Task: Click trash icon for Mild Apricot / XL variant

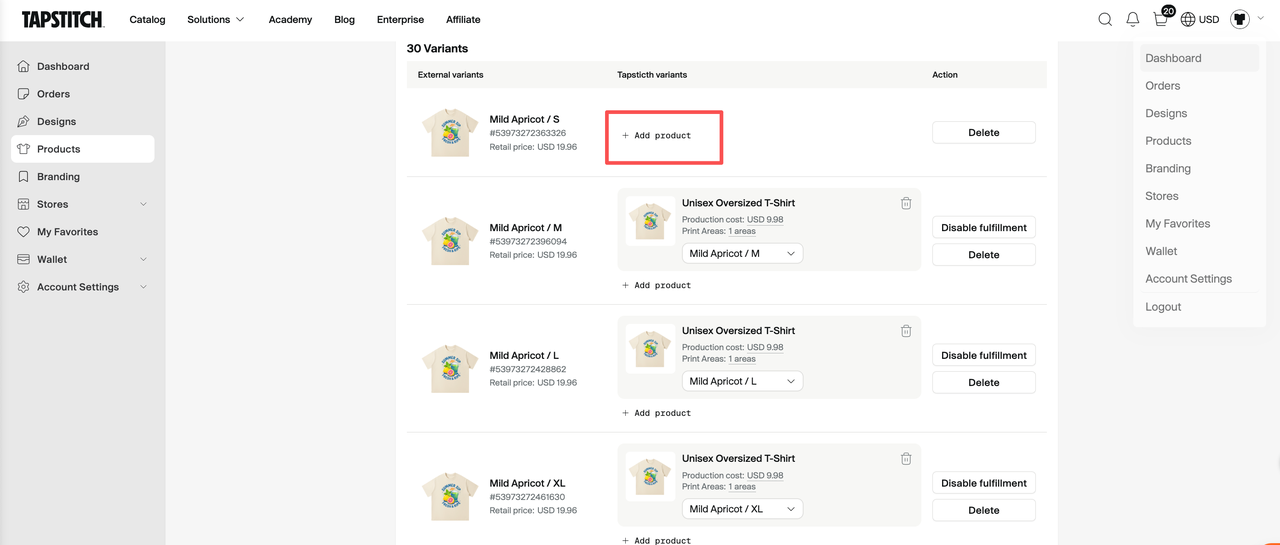Action: click(906, 459)
